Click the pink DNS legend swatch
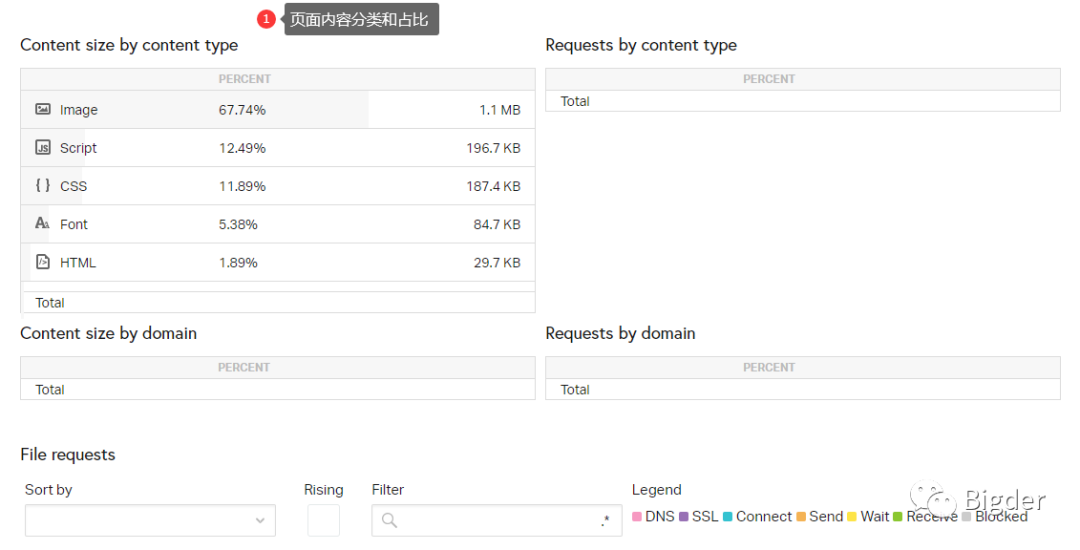The image size is (1080, 550). (637, 517)
